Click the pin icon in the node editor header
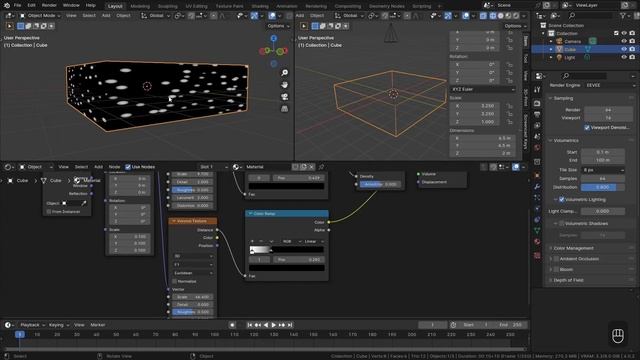Image resolution: width=640 pixels, height=360 pixels. [x=321, y=167]
